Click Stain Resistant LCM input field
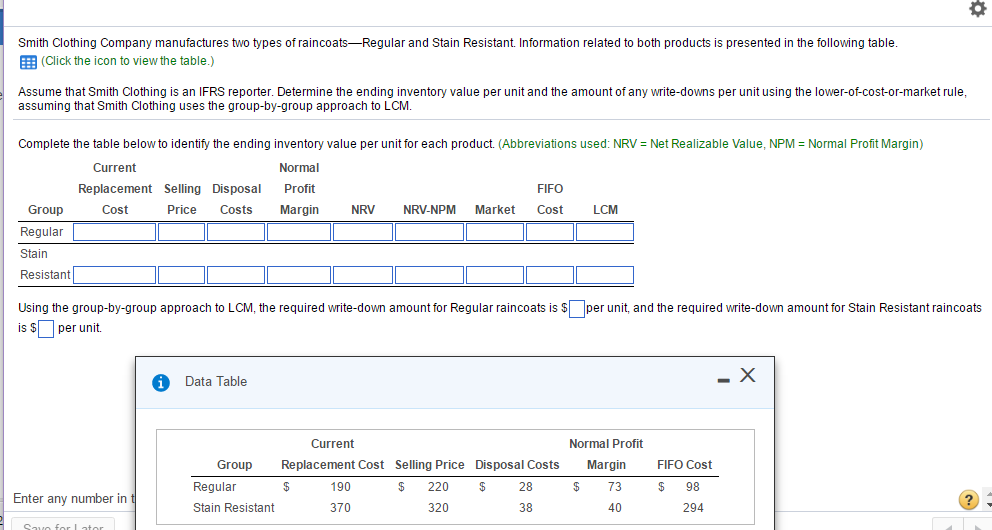The image size is (992, 530). pyautogui.click(x=605, y=274)
